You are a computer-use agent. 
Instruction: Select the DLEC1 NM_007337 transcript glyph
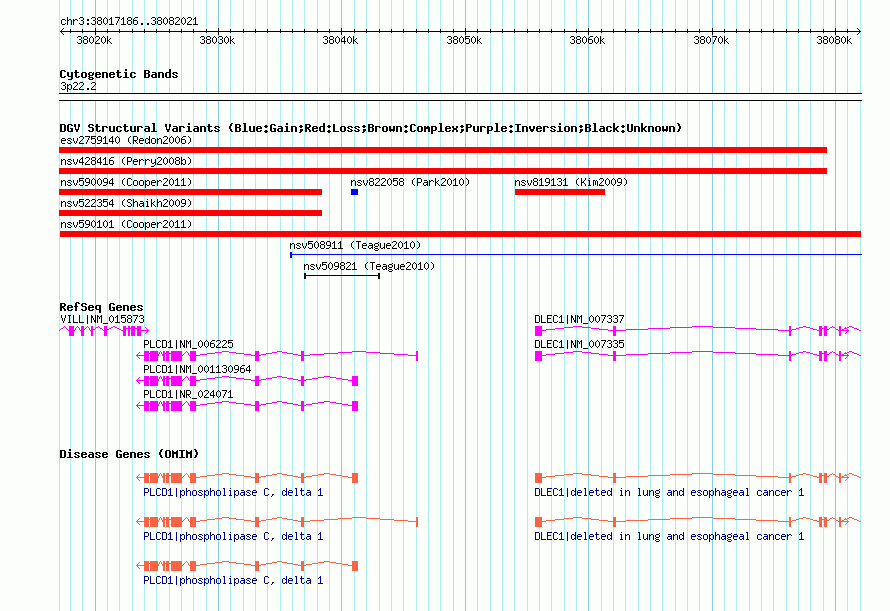[x=698, y=330]
